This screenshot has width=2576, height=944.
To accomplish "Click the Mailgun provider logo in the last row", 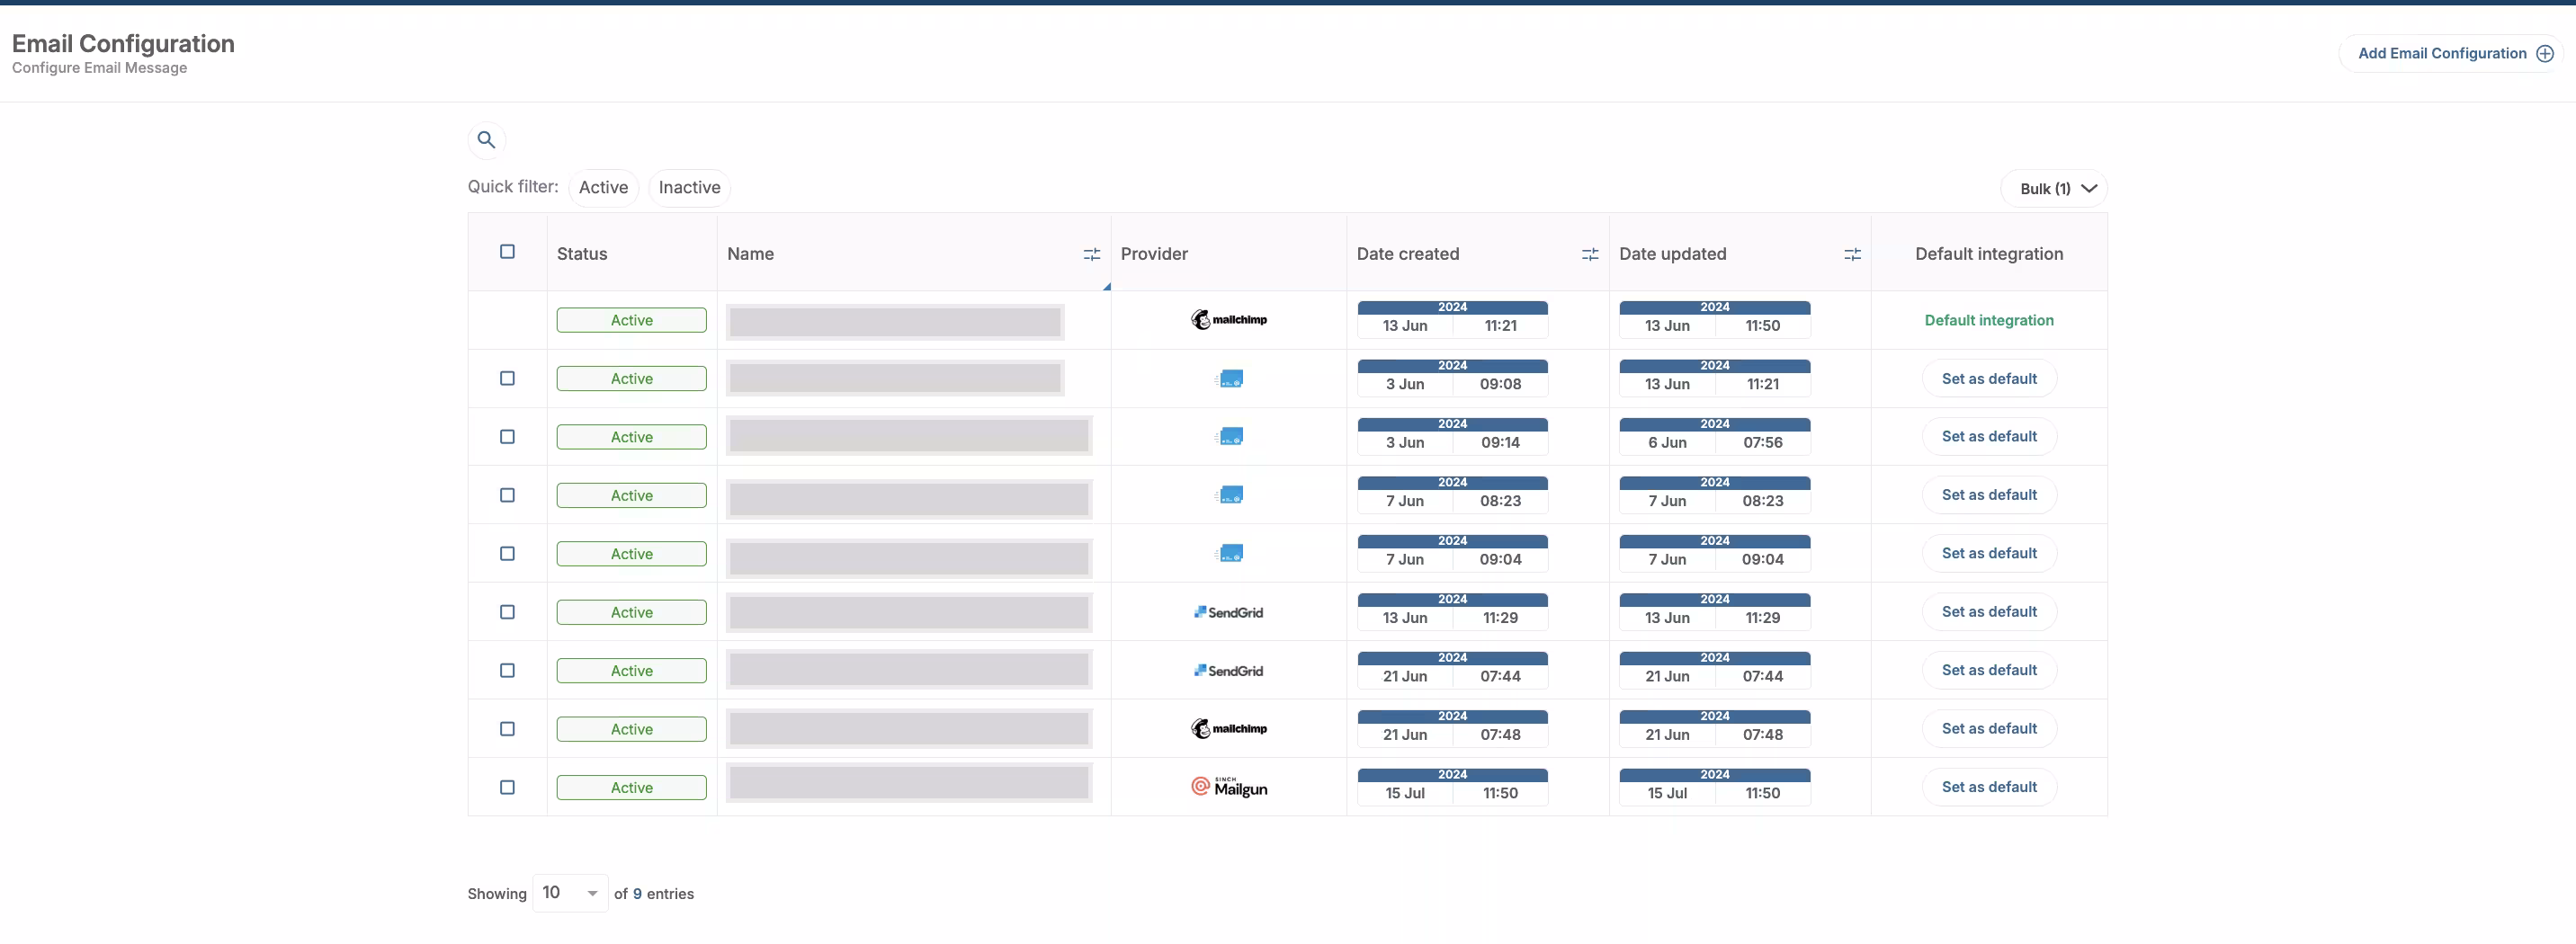I will tap(1229, 786).
